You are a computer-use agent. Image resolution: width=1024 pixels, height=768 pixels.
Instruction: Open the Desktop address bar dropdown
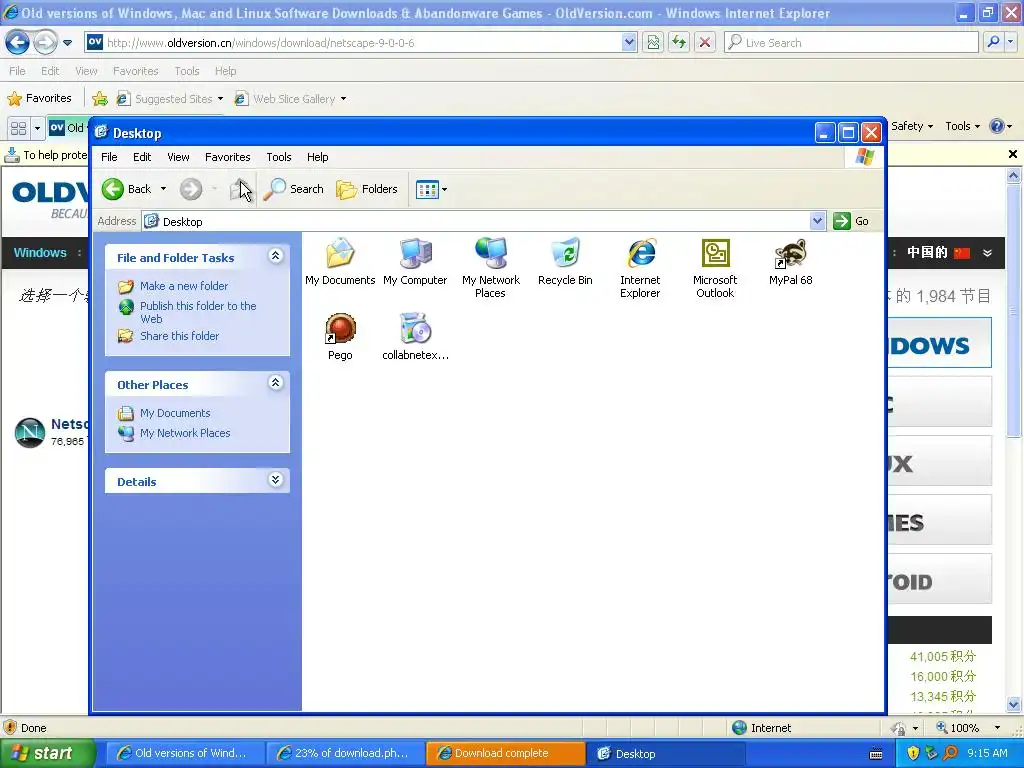pos(818,221)
